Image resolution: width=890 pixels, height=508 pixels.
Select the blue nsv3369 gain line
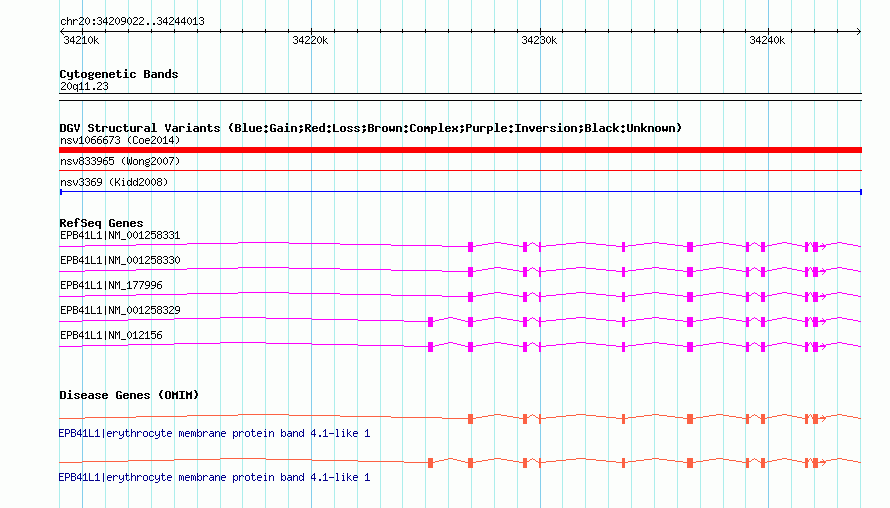tap(460, 192)
